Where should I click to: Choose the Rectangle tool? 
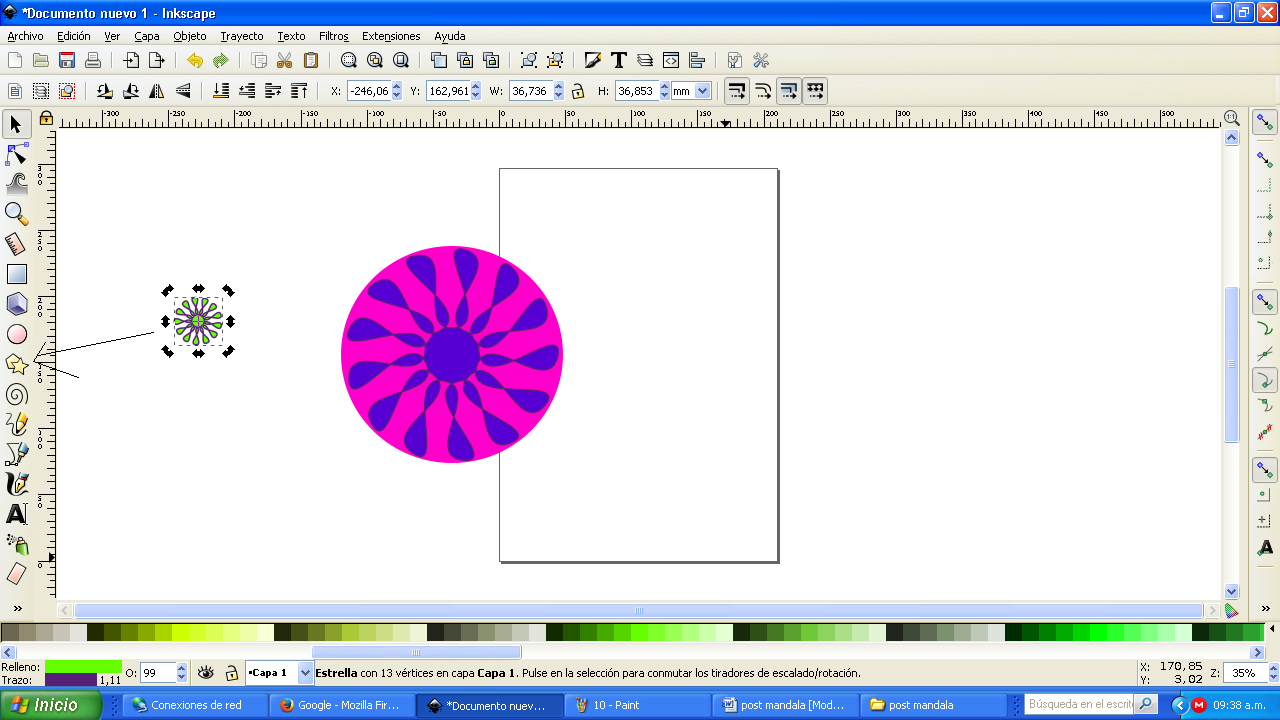coord(16,274)
